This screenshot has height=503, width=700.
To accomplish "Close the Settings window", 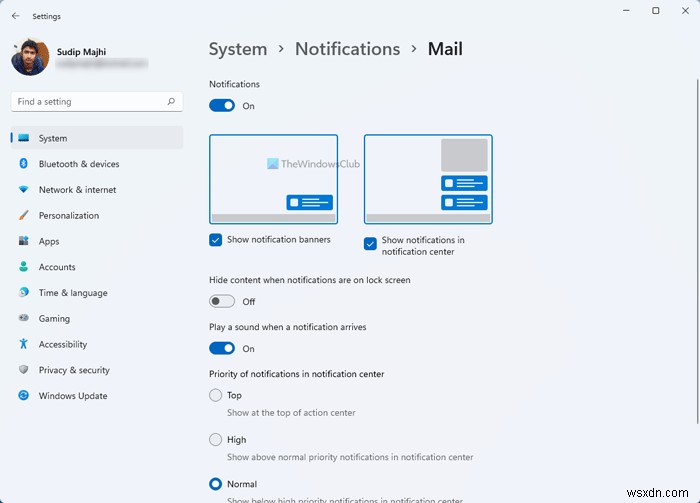I will (x=685, y=11).
